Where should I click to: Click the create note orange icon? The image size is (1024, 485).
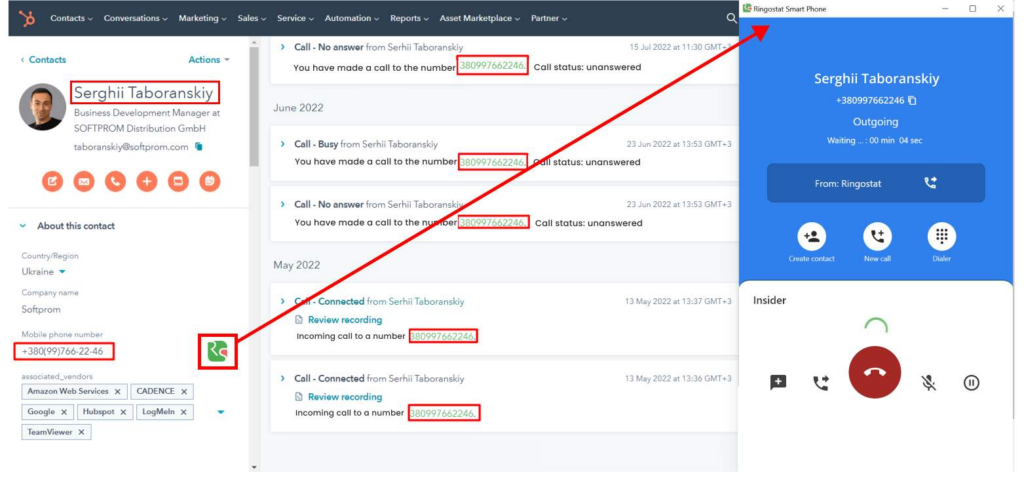53,181
